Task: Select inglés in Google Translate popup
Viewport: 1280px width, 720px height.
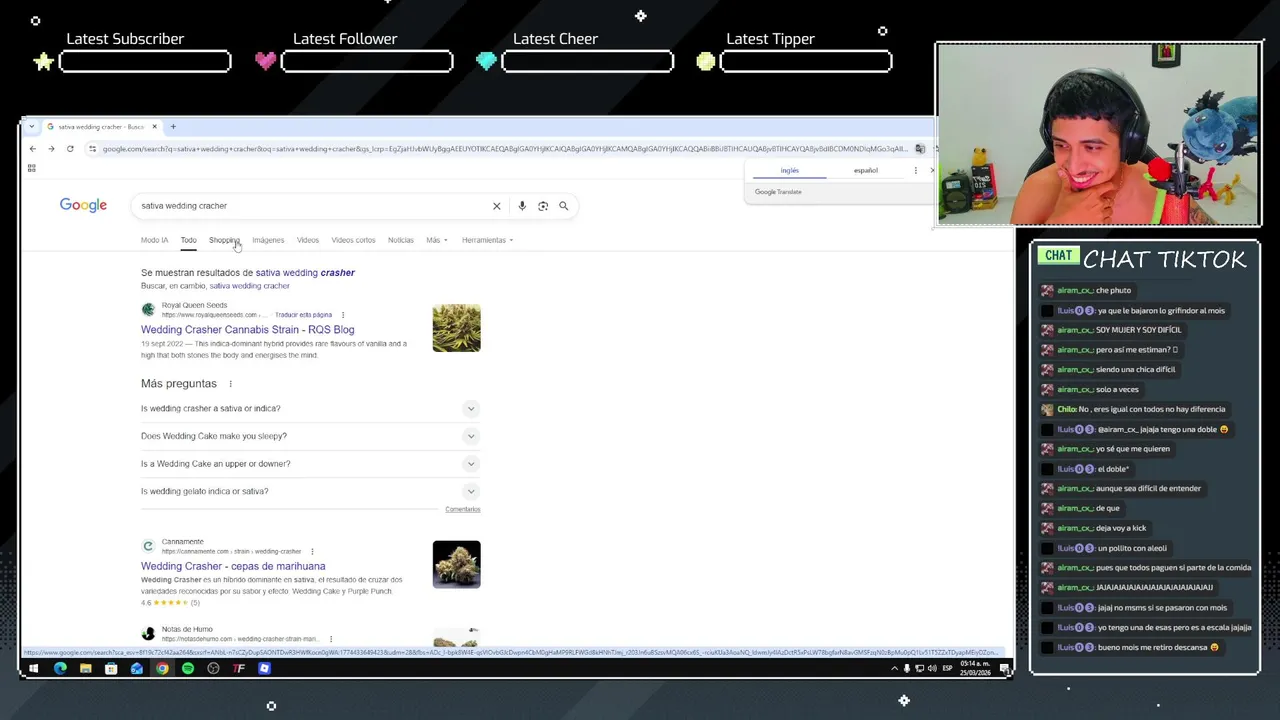Action: point(790,171)
